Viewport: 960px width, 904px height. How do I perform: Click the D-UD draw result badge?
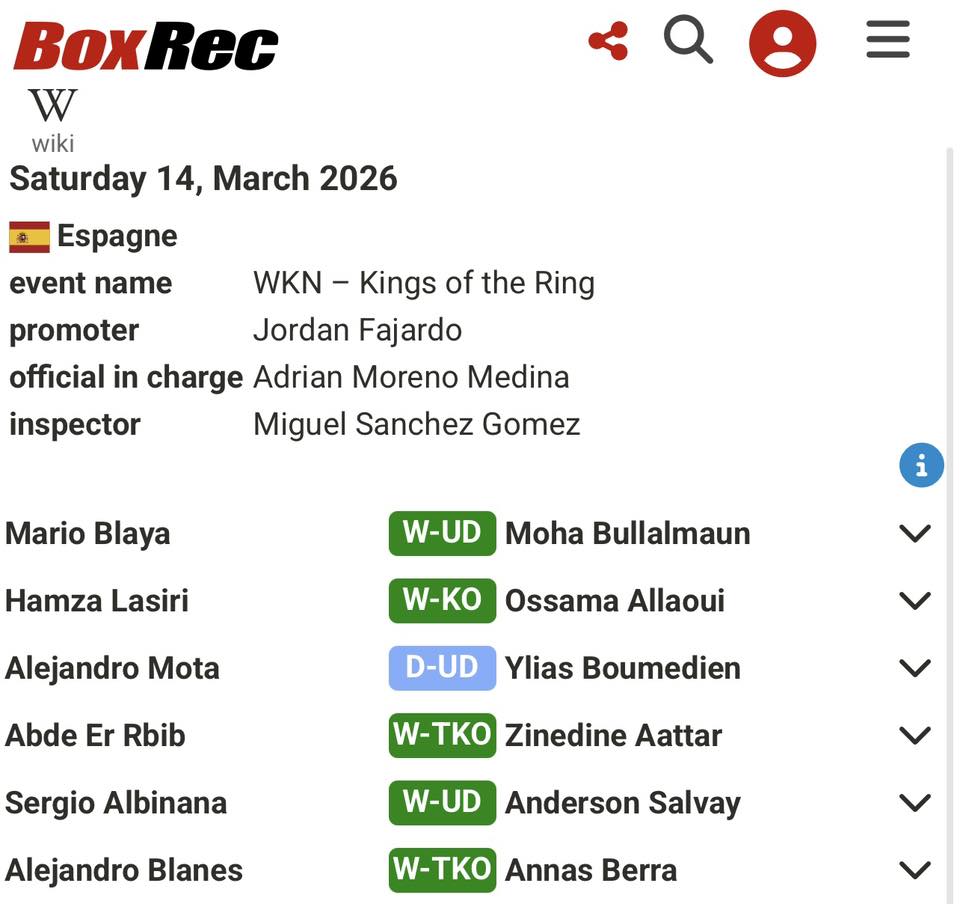442,667
